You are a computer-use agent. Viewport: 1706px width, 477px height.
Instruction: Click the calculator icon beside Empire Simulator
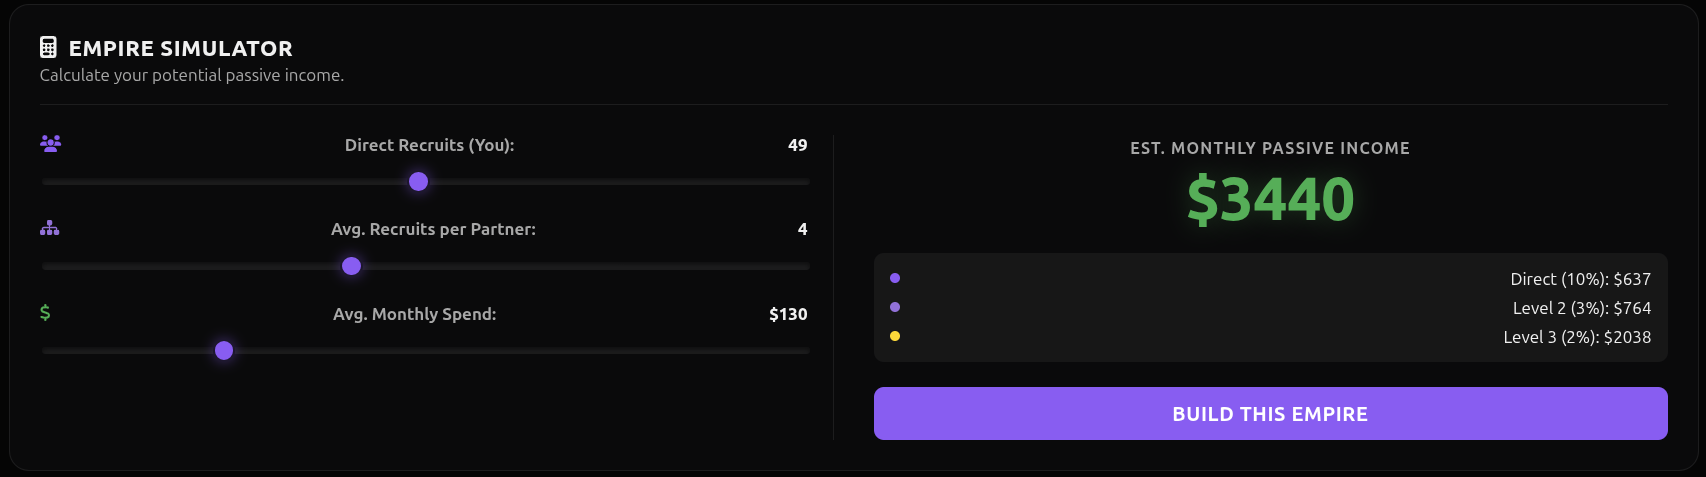48,47
